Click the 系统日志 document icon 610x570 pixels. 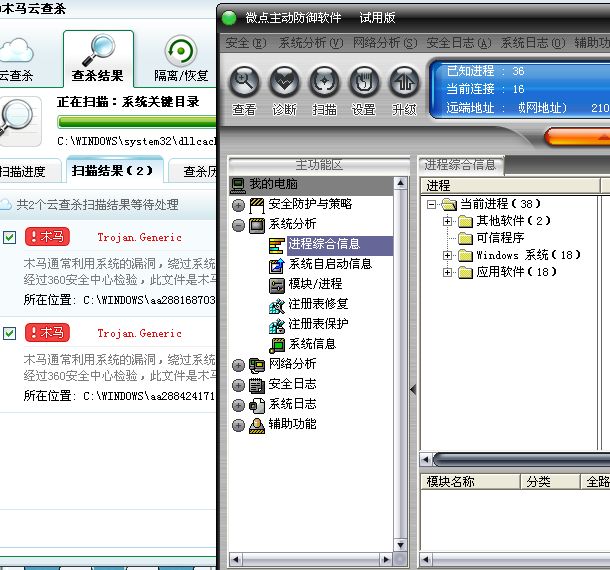click(x=257, y=405)
